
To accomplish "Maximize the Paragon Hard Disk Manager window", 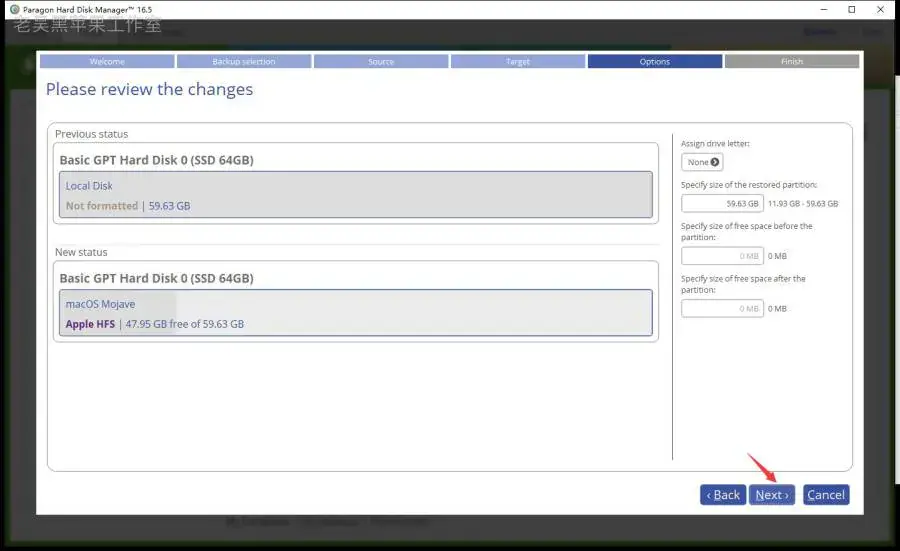I will [852, 9].
